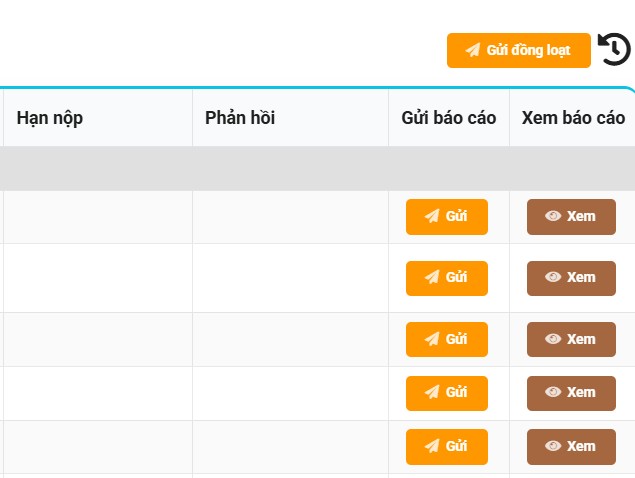Screen dimensions: 635x478
Task: Click the paper plane icon in the first row
Action: point(432,216)
